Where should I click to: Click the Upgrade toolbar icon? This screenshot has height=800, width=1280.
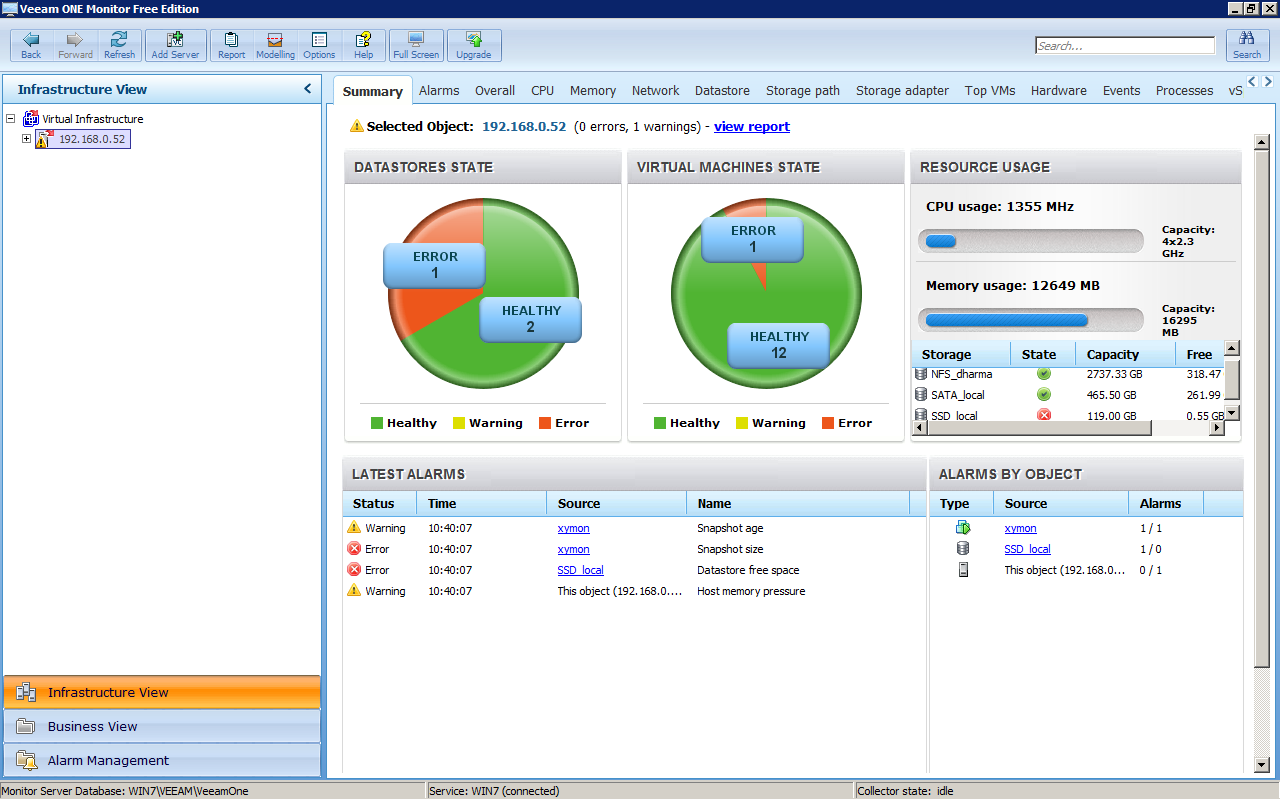point(474,45)
